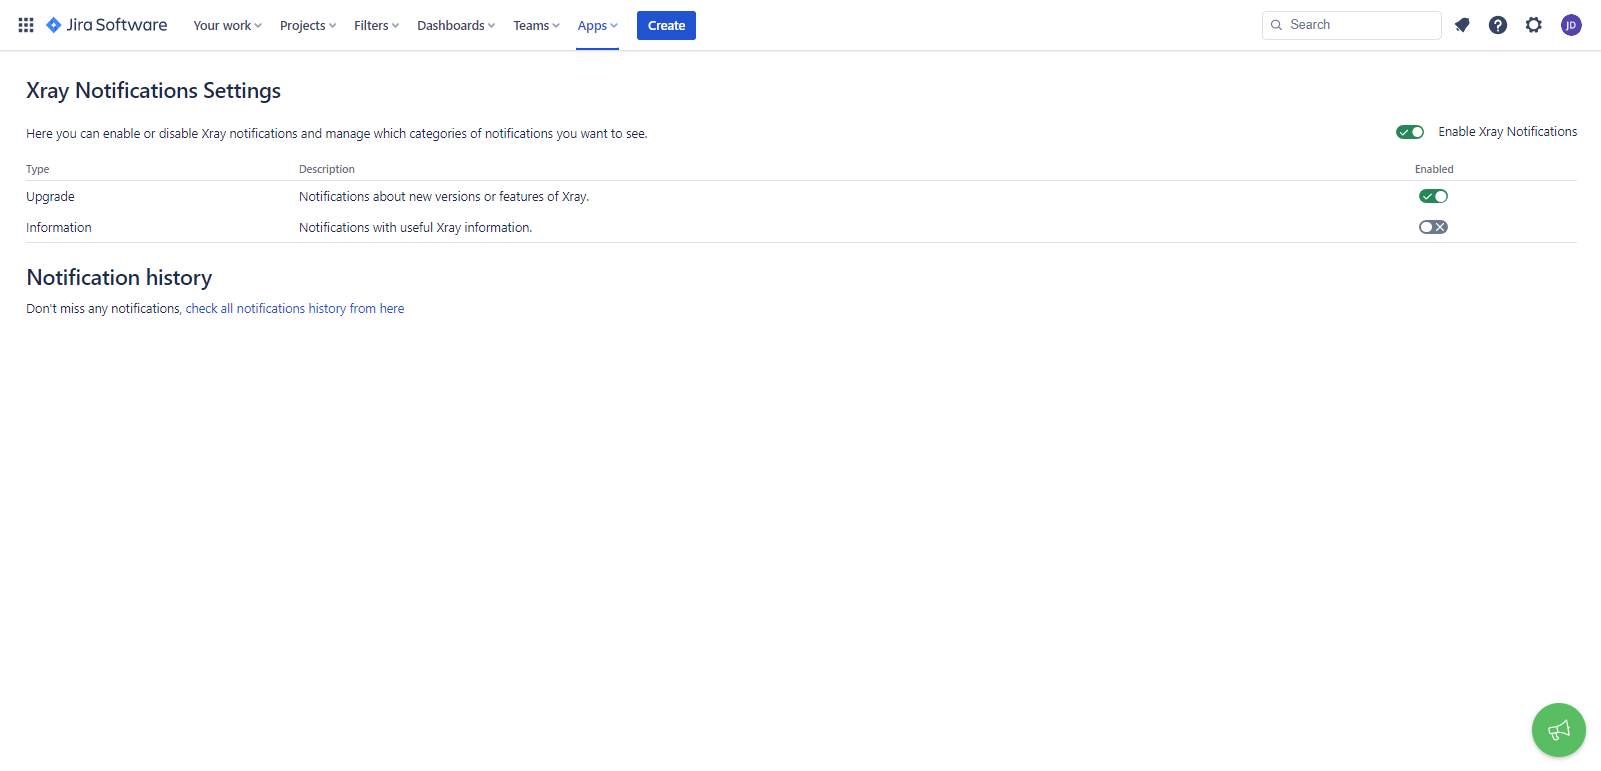
Task: Open the check all notifications history link
Action: [295, 309]
